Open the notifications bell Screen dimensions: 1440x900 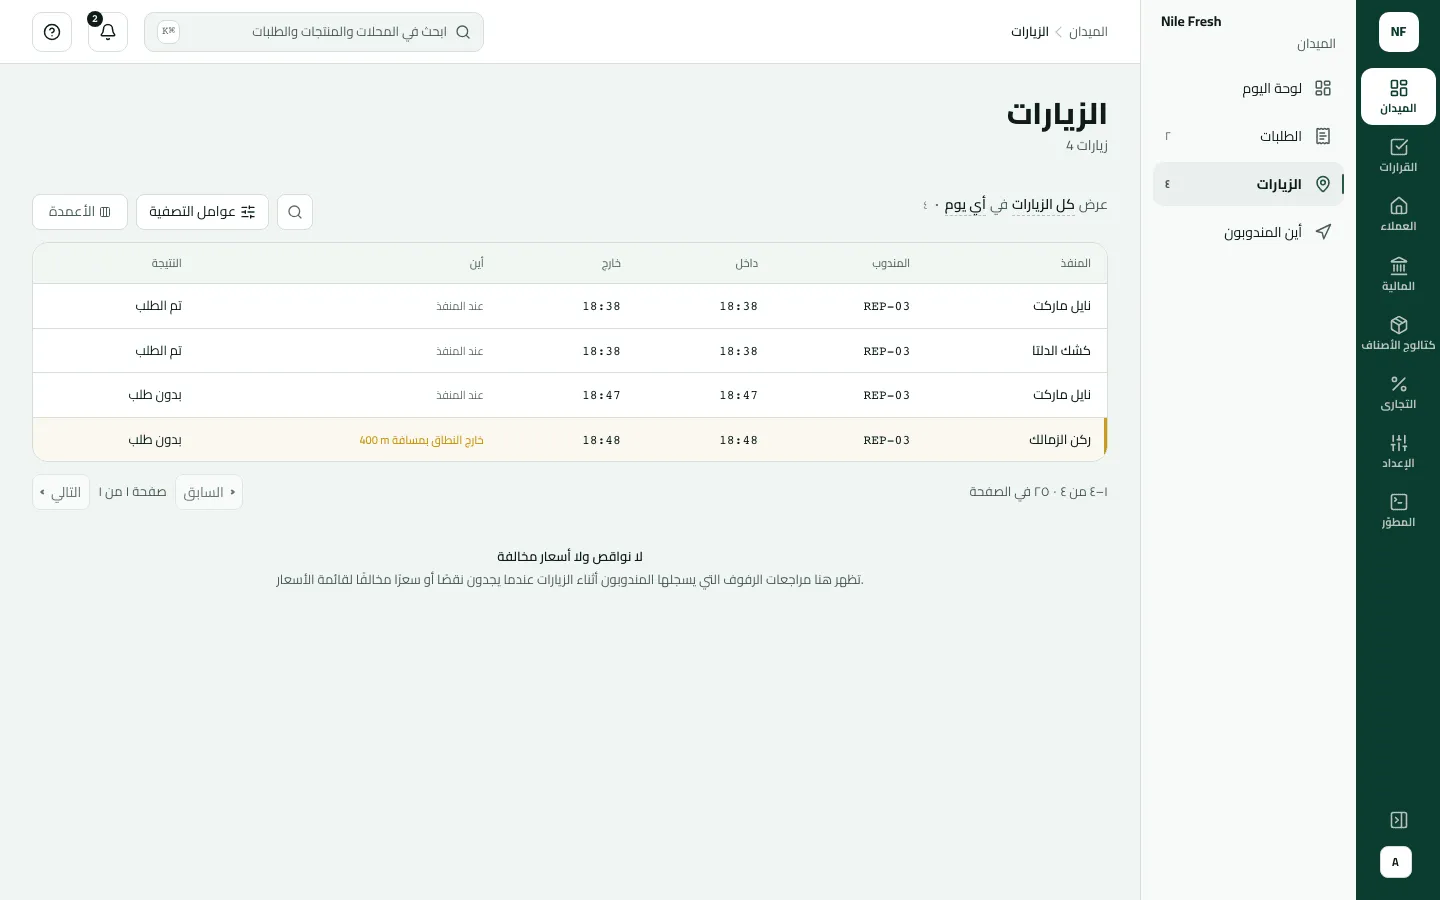point(108,32)
